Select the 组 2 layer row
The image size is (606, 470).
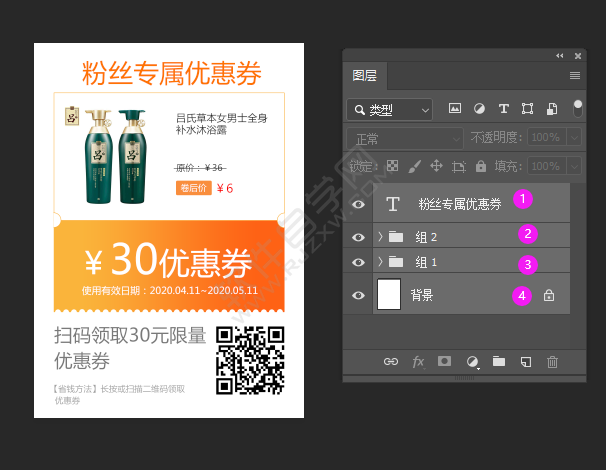click(471, 235)
